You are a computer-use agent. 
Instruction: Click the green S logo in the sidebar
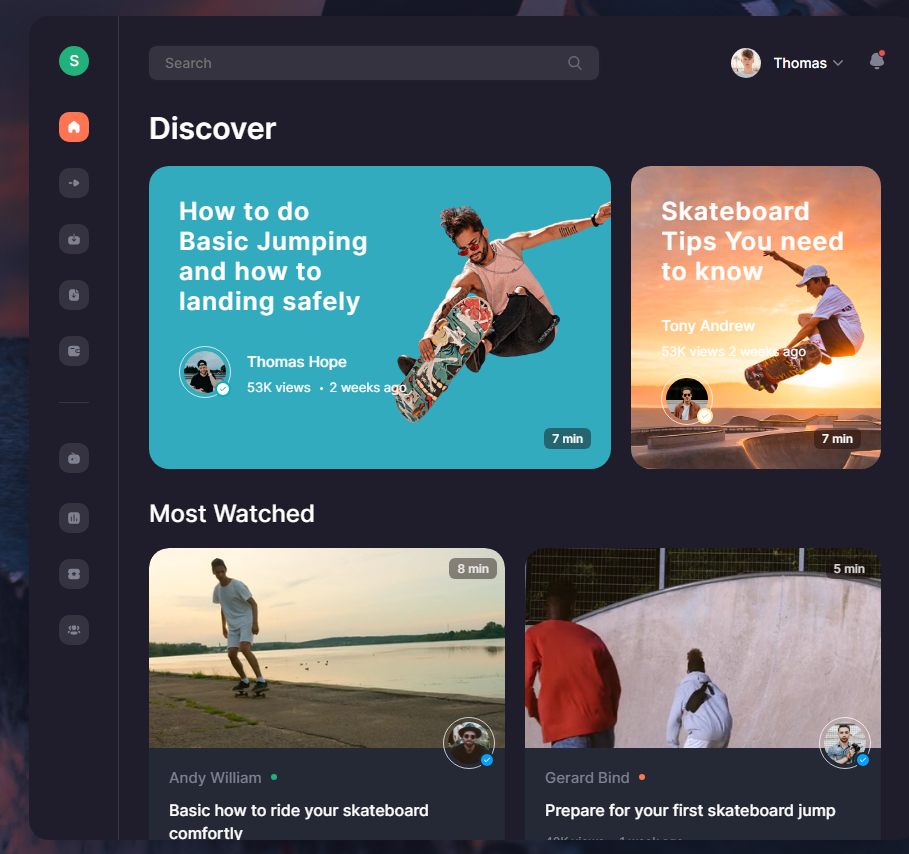click(74, 61)
